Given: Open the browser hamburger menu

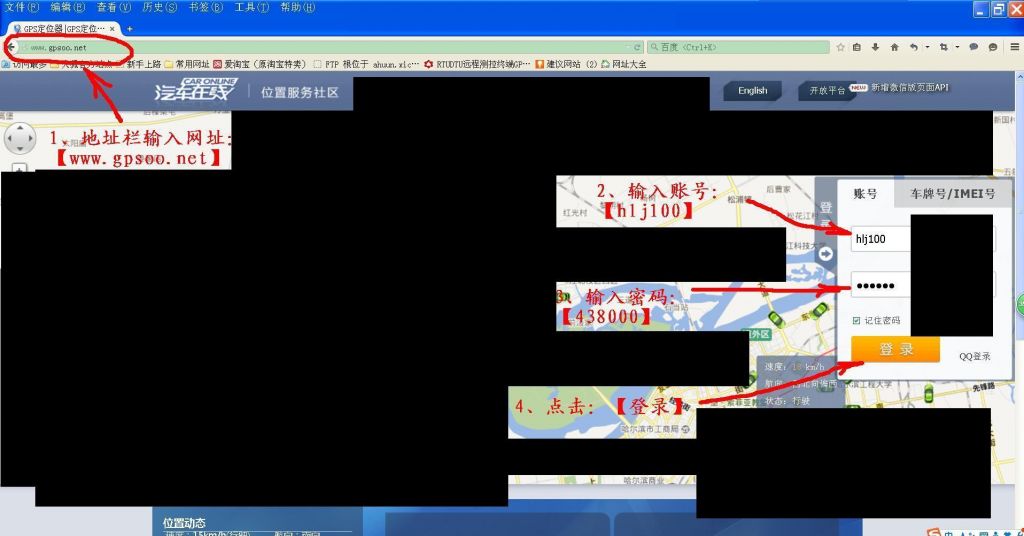Looking at the screenshot, I should pos(1014,47).
